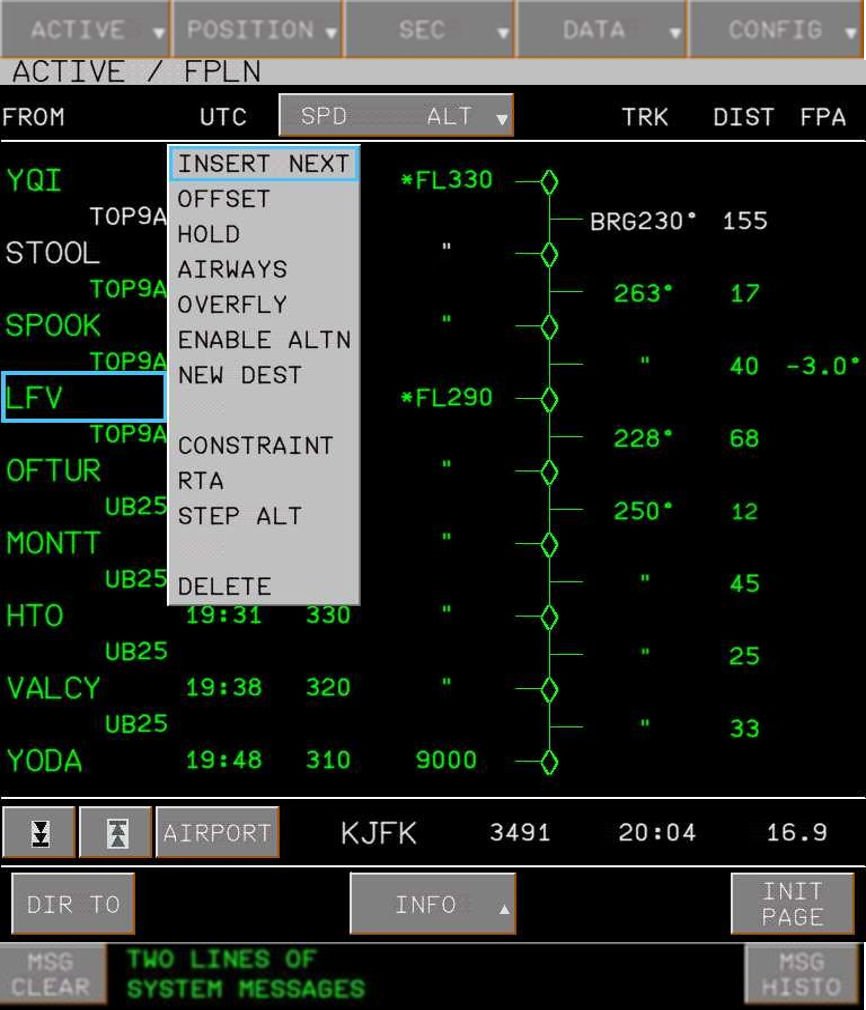Click the 228° track value
This screenshot has width=866, height=1010.
pyautogui.click(x=643, y=438)
